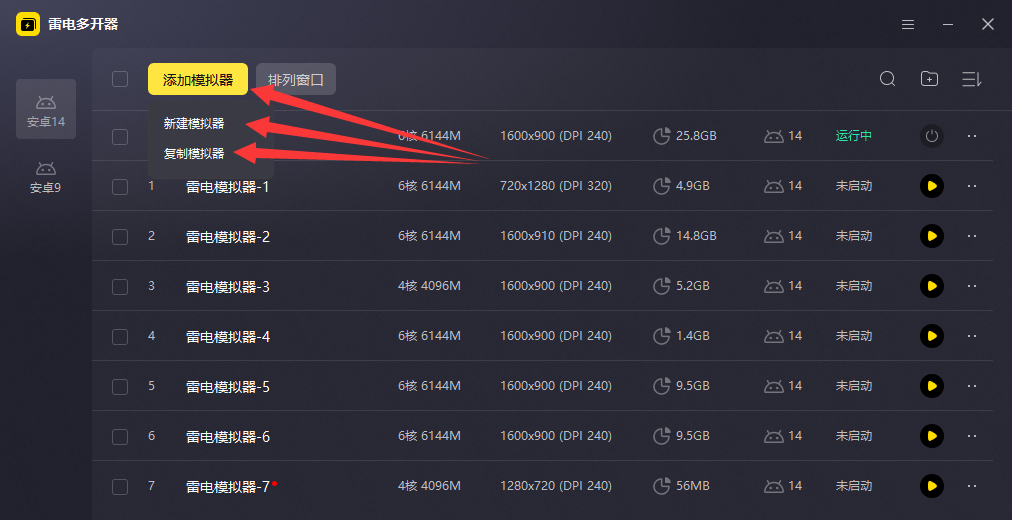This screenshot has height=520, width=1012.
Task: Click the 4核 4096M spec in 雷电模拟器-3 row
Action: 429,286
